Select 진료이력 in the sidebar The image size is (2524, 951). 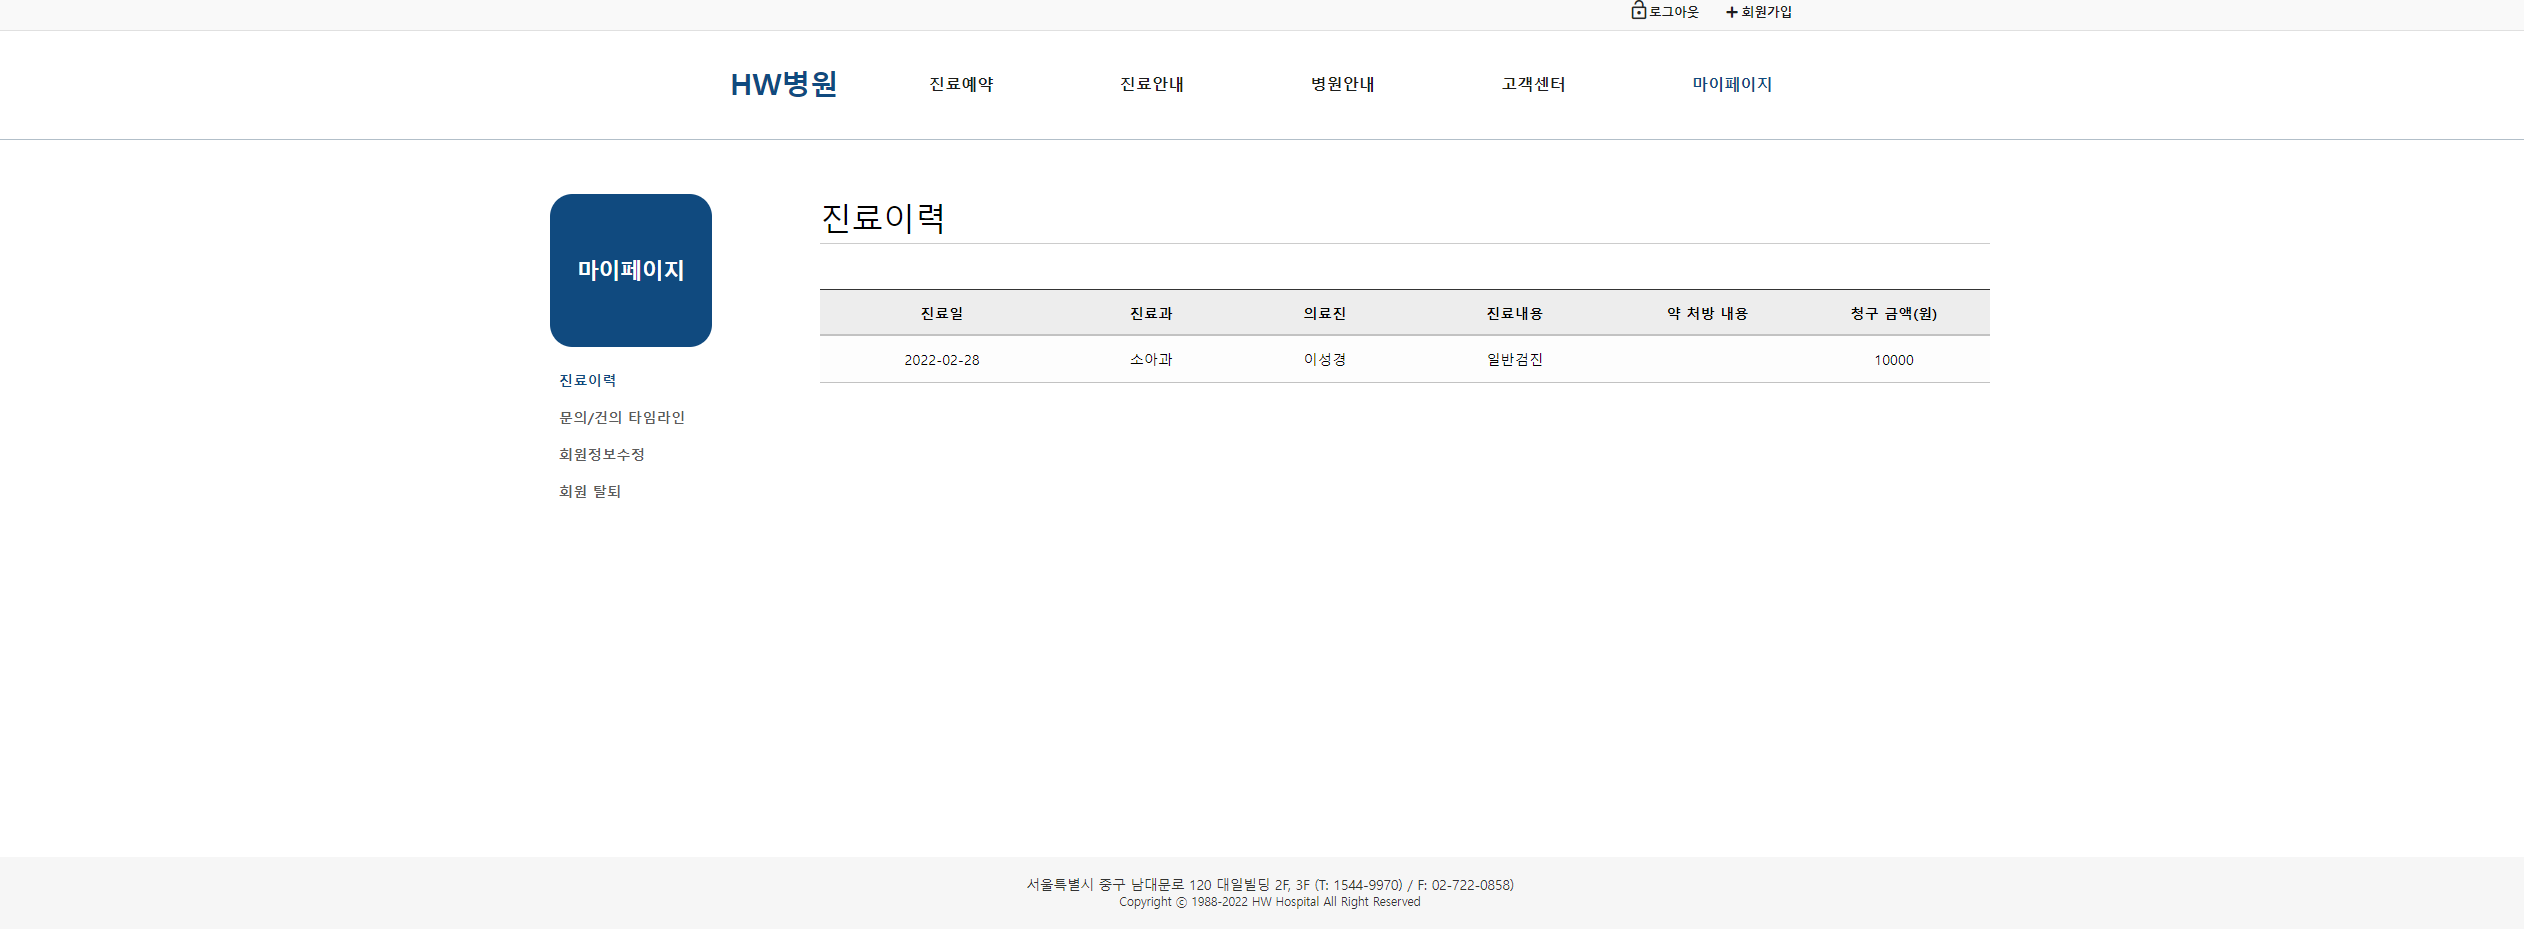(x=587, y=380)
